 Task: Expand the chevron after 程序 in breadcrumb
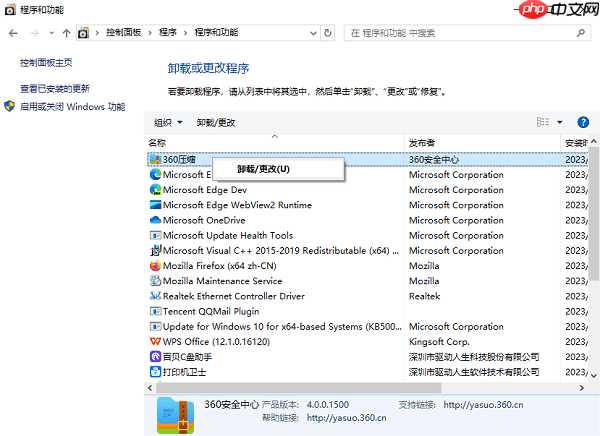186,33
